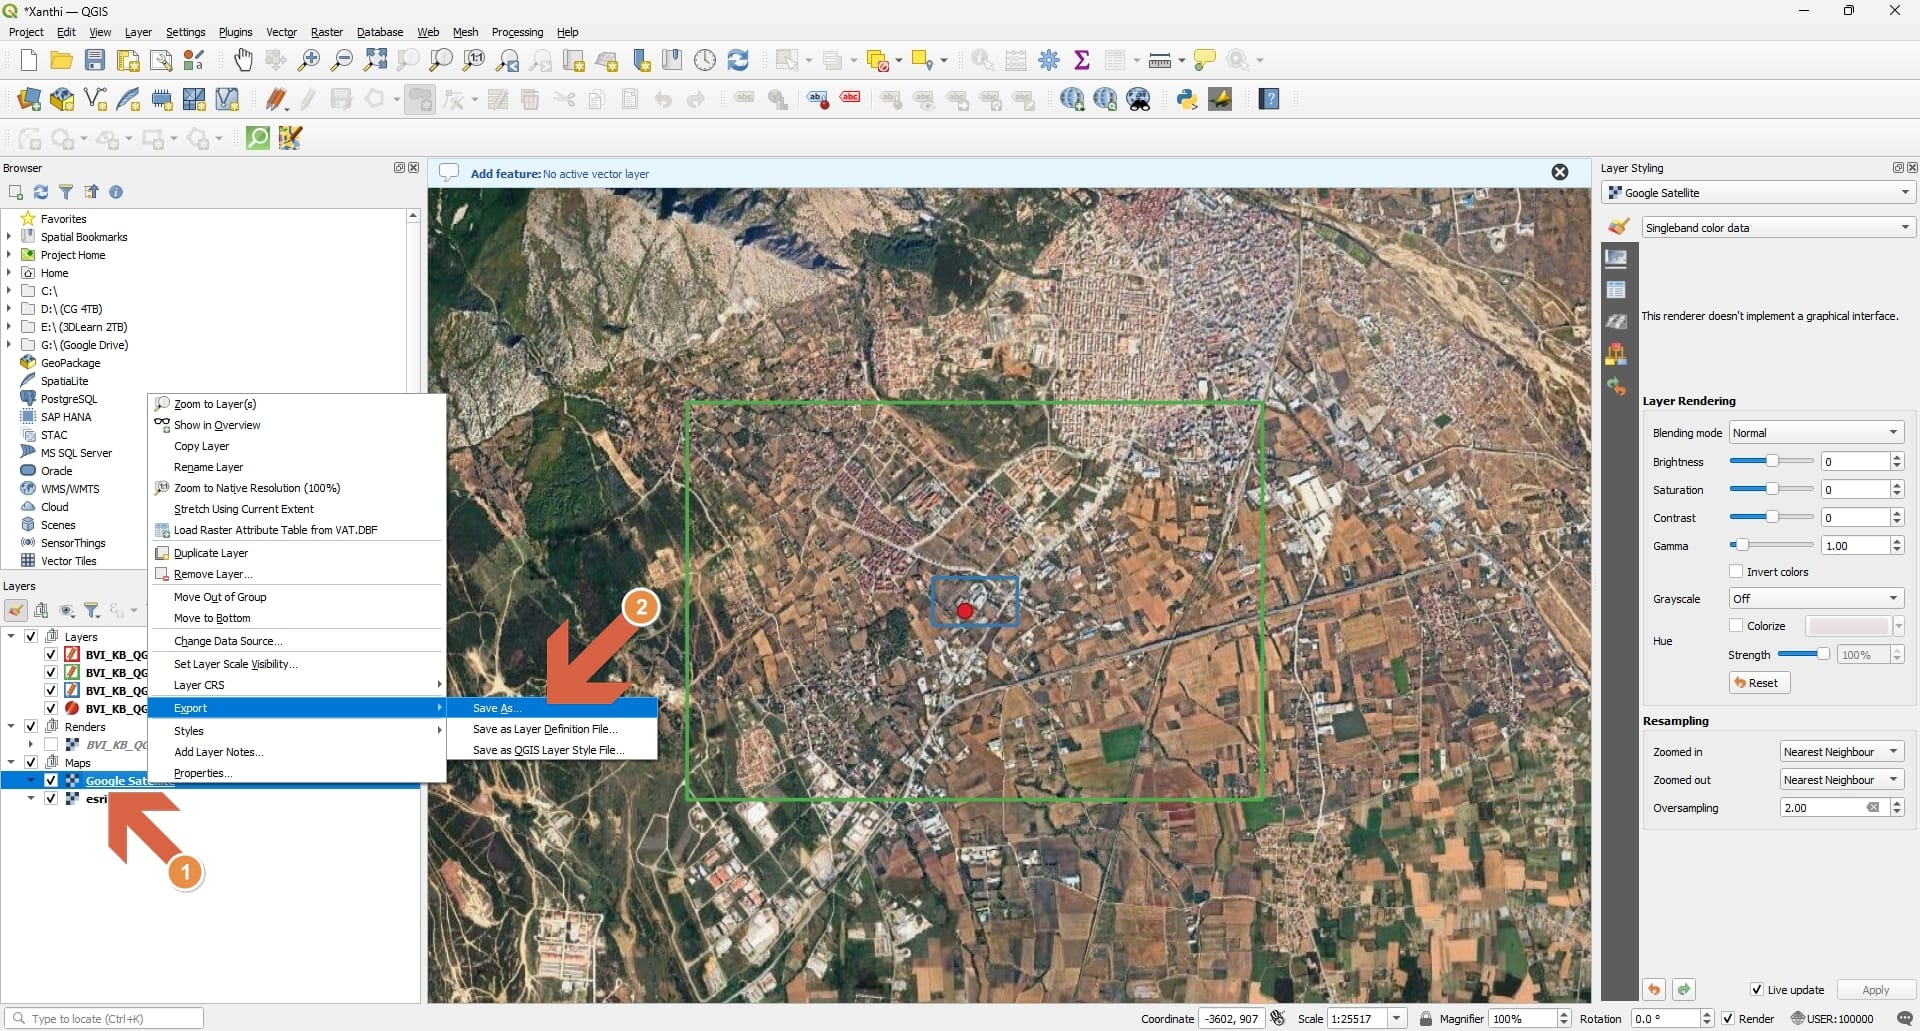The height and width of the screenshot is (1031, 1920).
Task: Click the New GeoPackage Layer icon
Action: (62, 99)
